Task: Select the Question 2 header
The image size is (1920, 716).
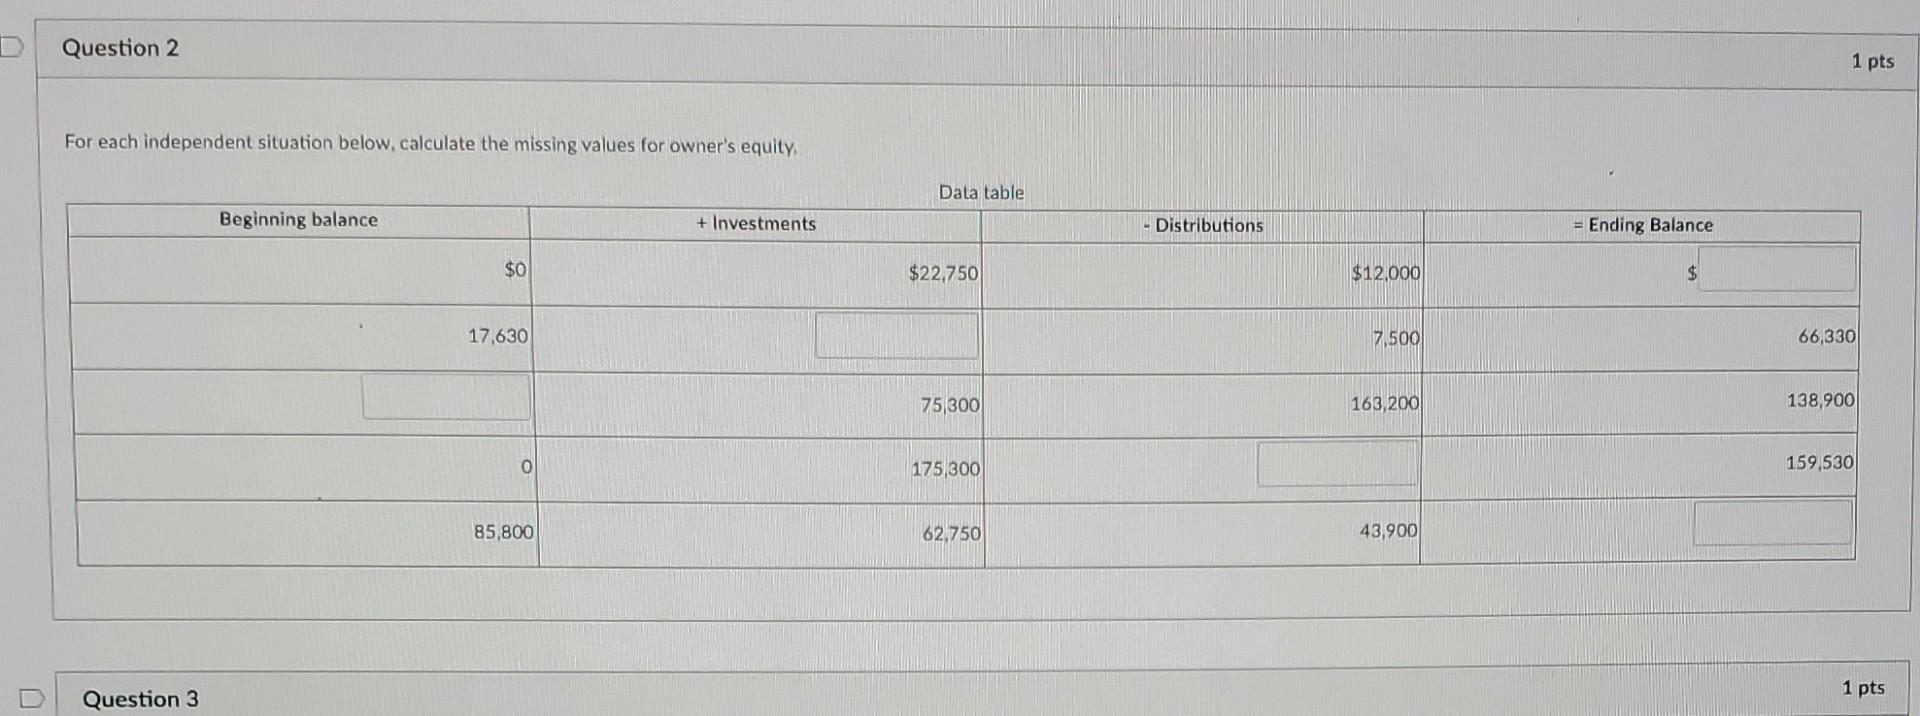Action: coord(122,48)
